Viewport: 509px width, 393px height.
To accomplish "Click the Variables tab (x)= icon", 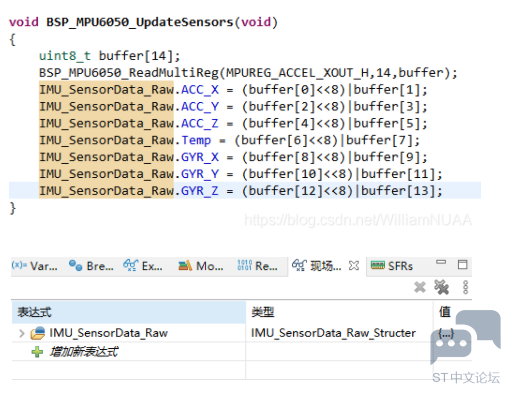I will click(19, 265).
